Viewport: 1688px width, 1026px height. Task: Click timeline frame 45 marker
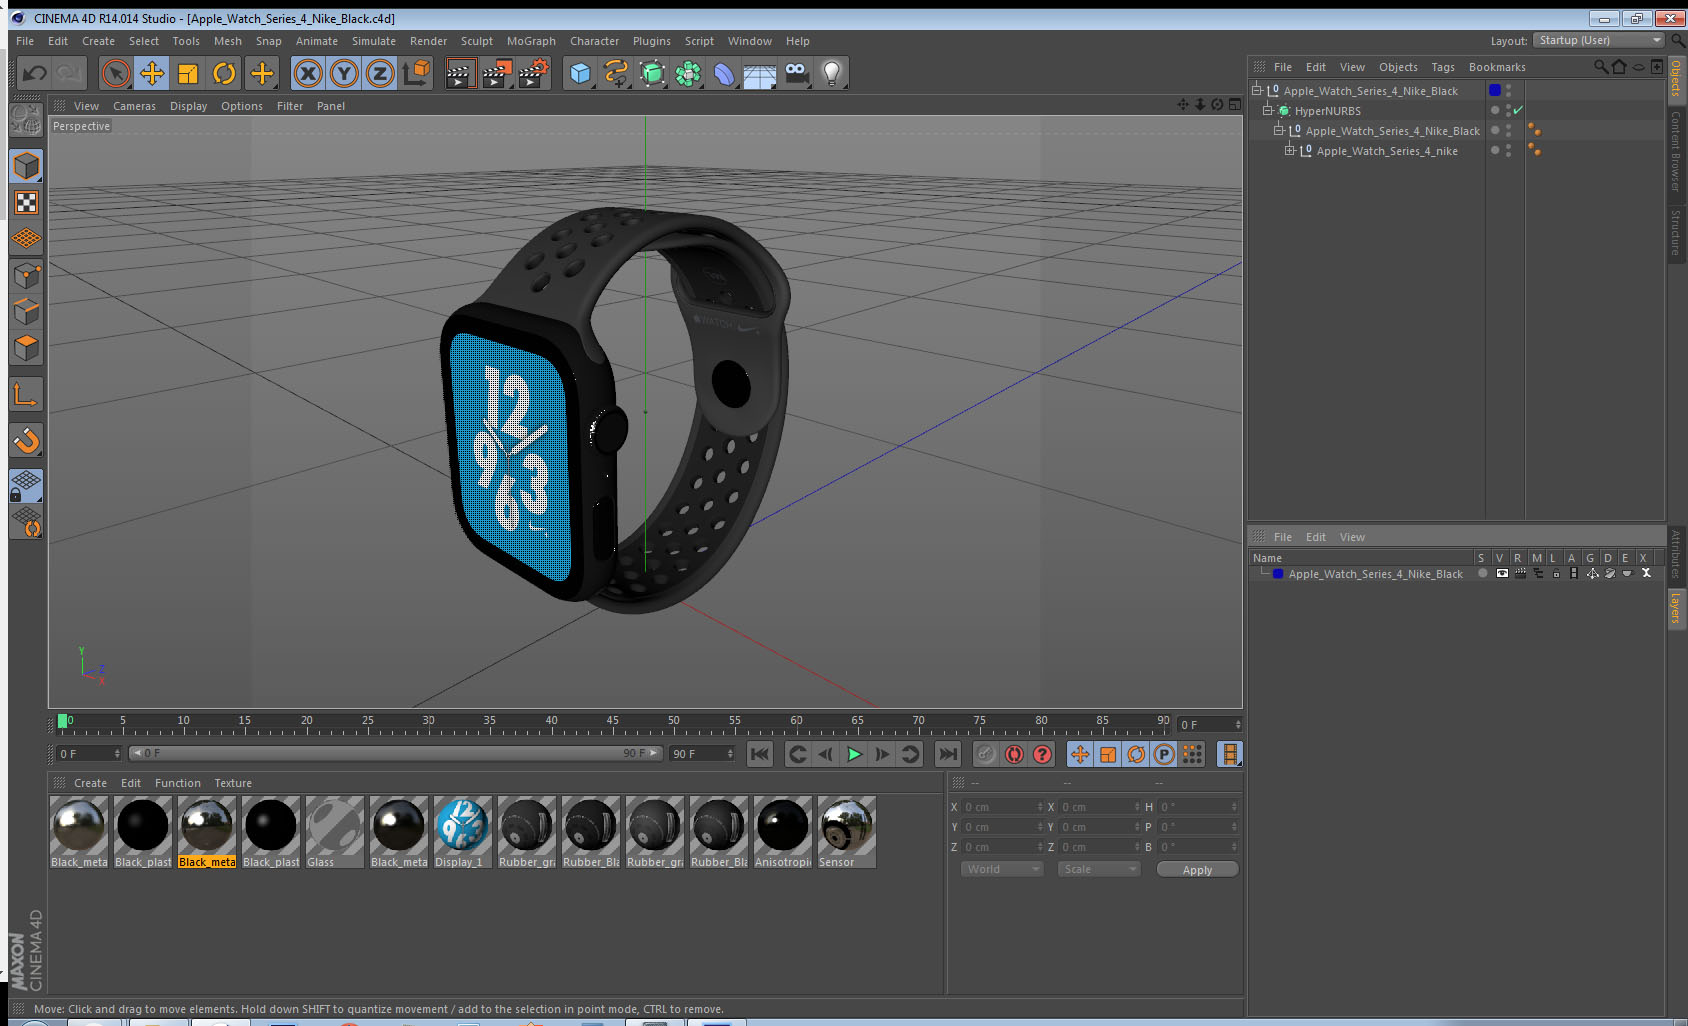(x=612, y=723)
